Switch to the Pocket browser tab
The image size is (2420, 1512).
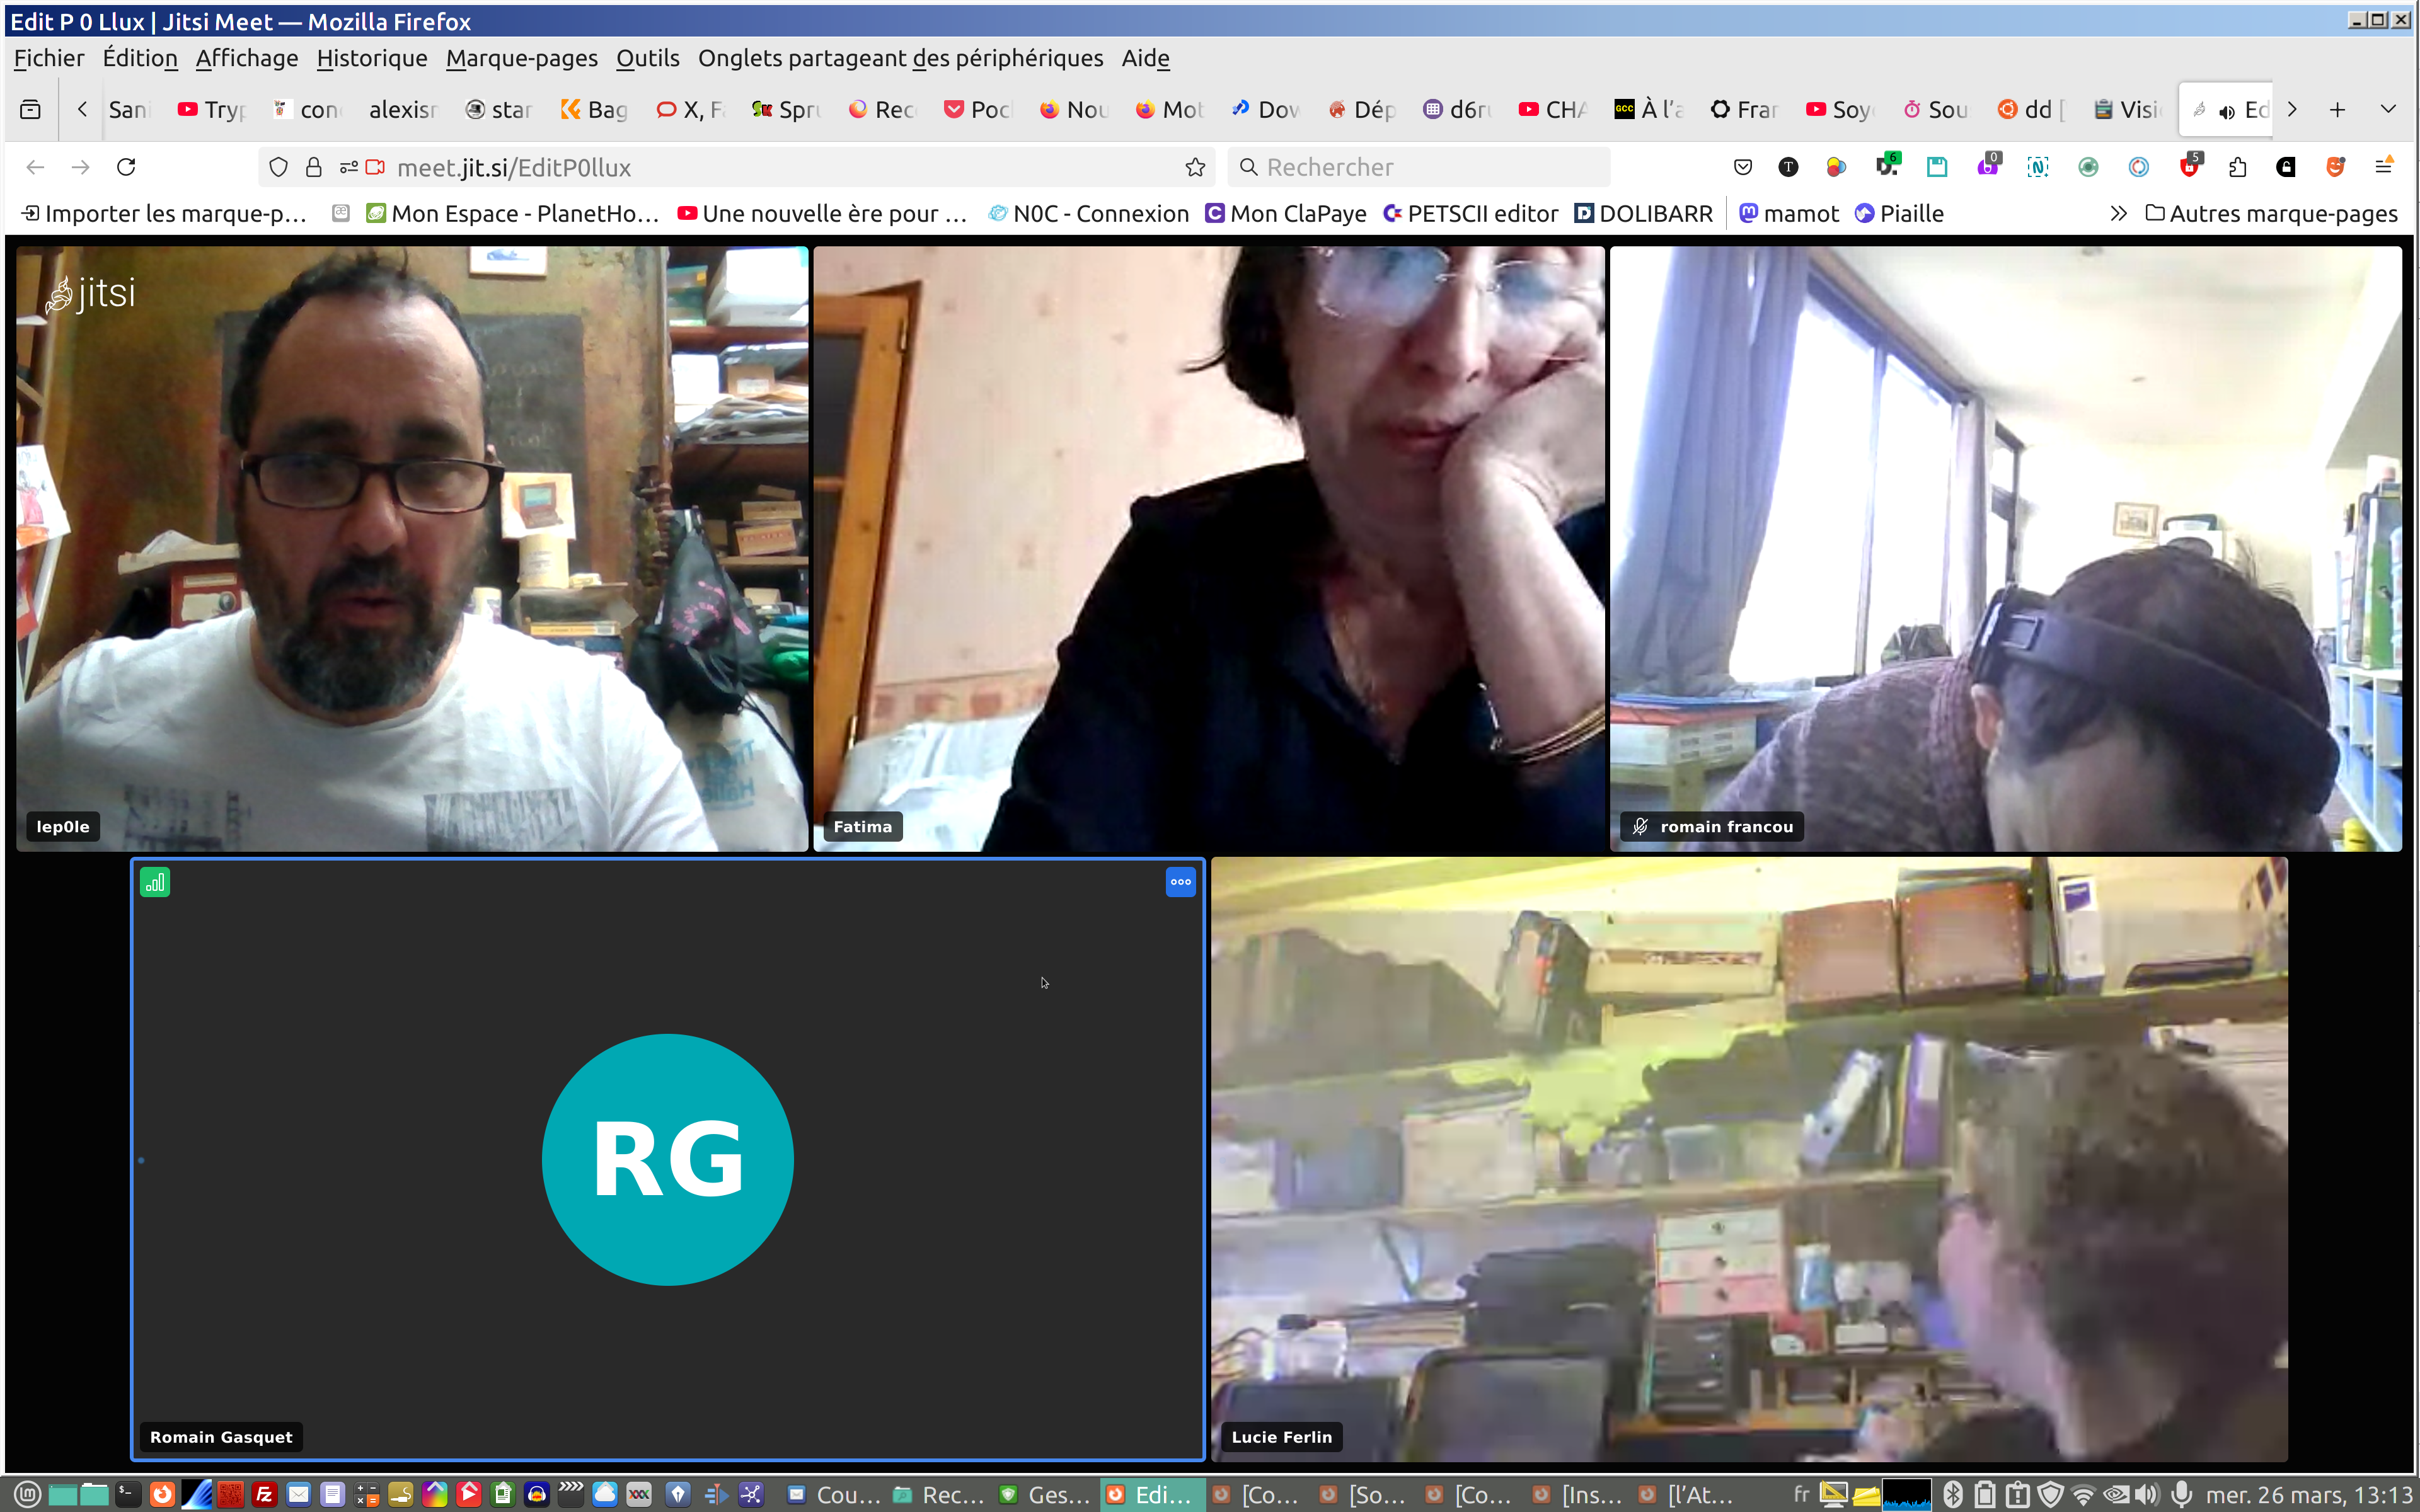click(x=978, y=109)
